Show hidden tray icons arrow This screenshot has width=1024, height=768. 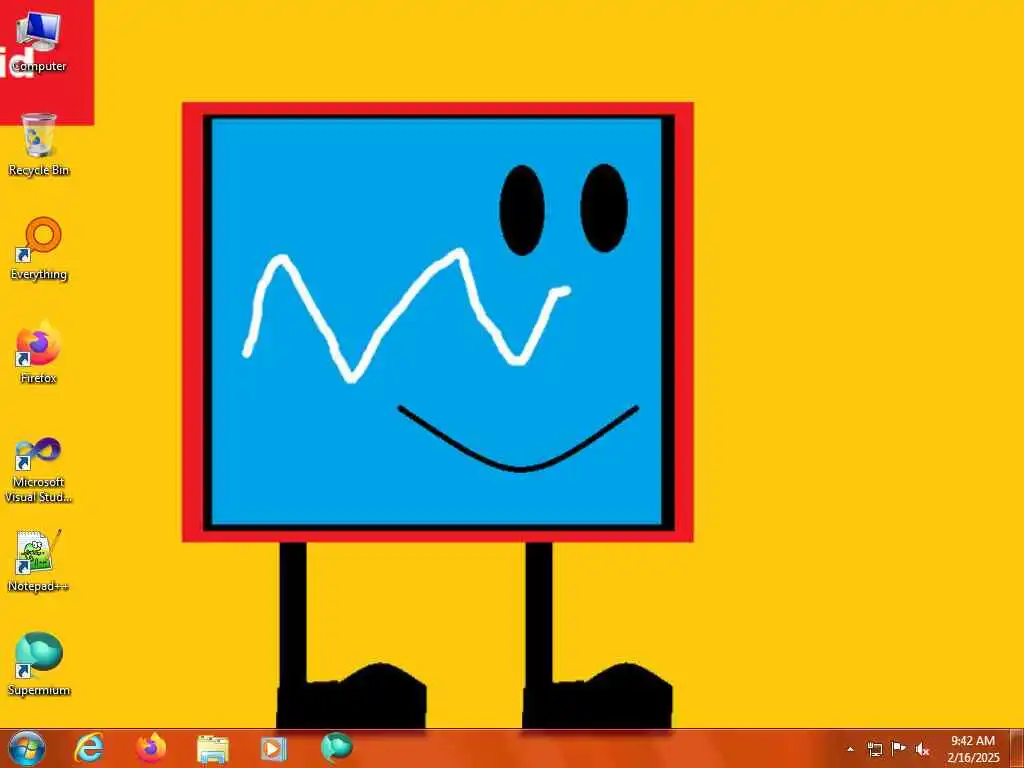point(850,749)
